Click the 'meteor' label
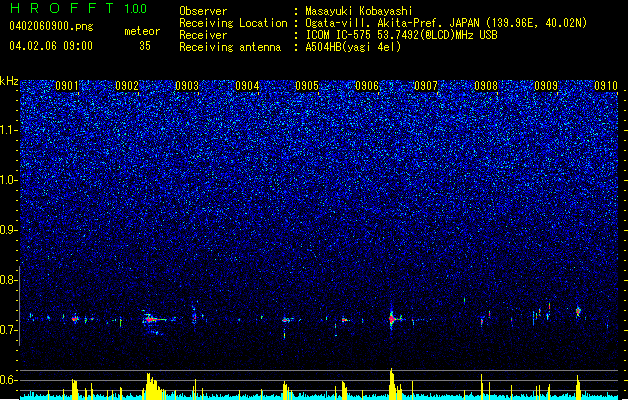This screenshot has height=400, width=629. tap(142, 31)
